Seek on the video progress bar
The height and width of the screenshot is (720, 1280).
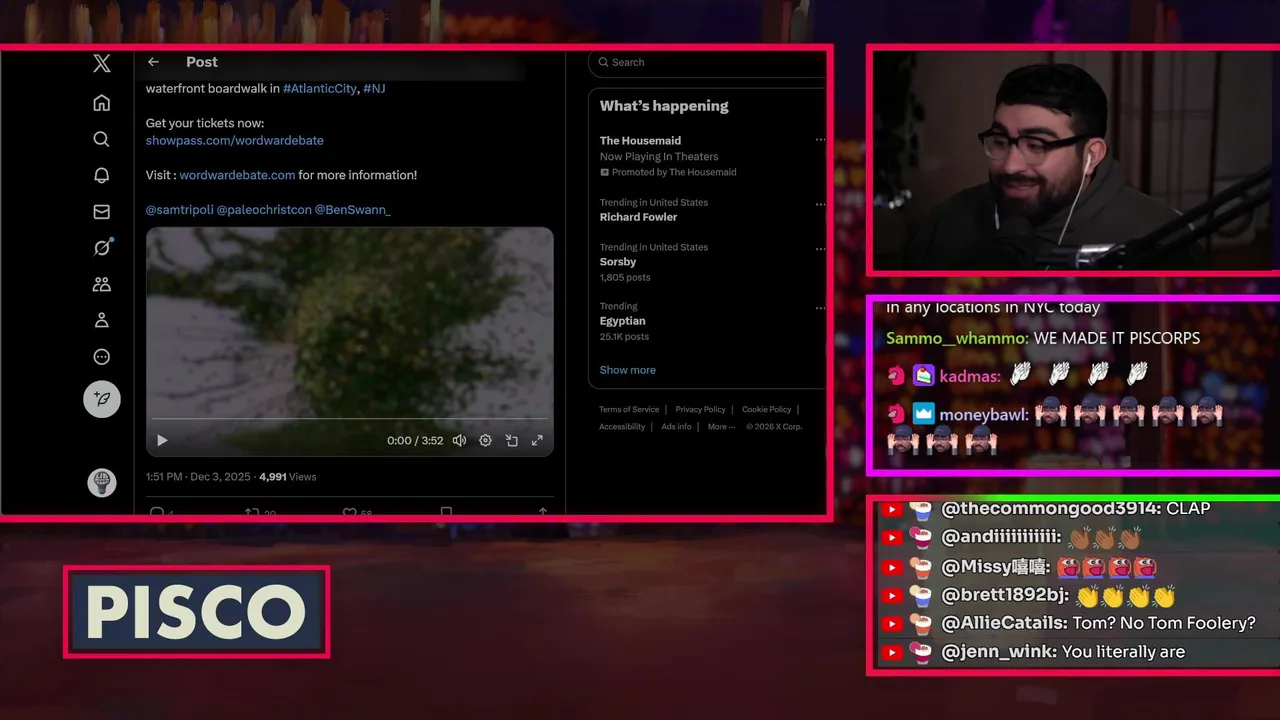pos(349,419)
